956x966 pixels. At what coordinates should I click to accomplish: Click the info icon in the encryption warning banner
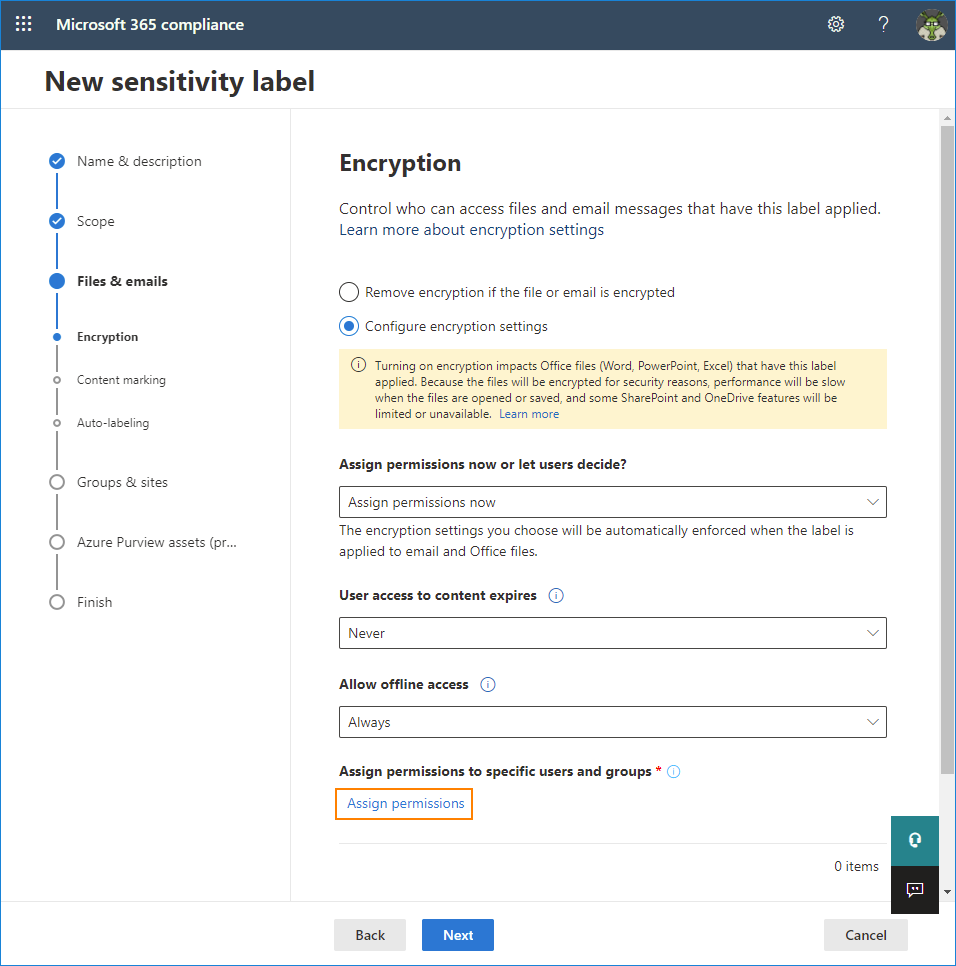[x=358, y=364]
